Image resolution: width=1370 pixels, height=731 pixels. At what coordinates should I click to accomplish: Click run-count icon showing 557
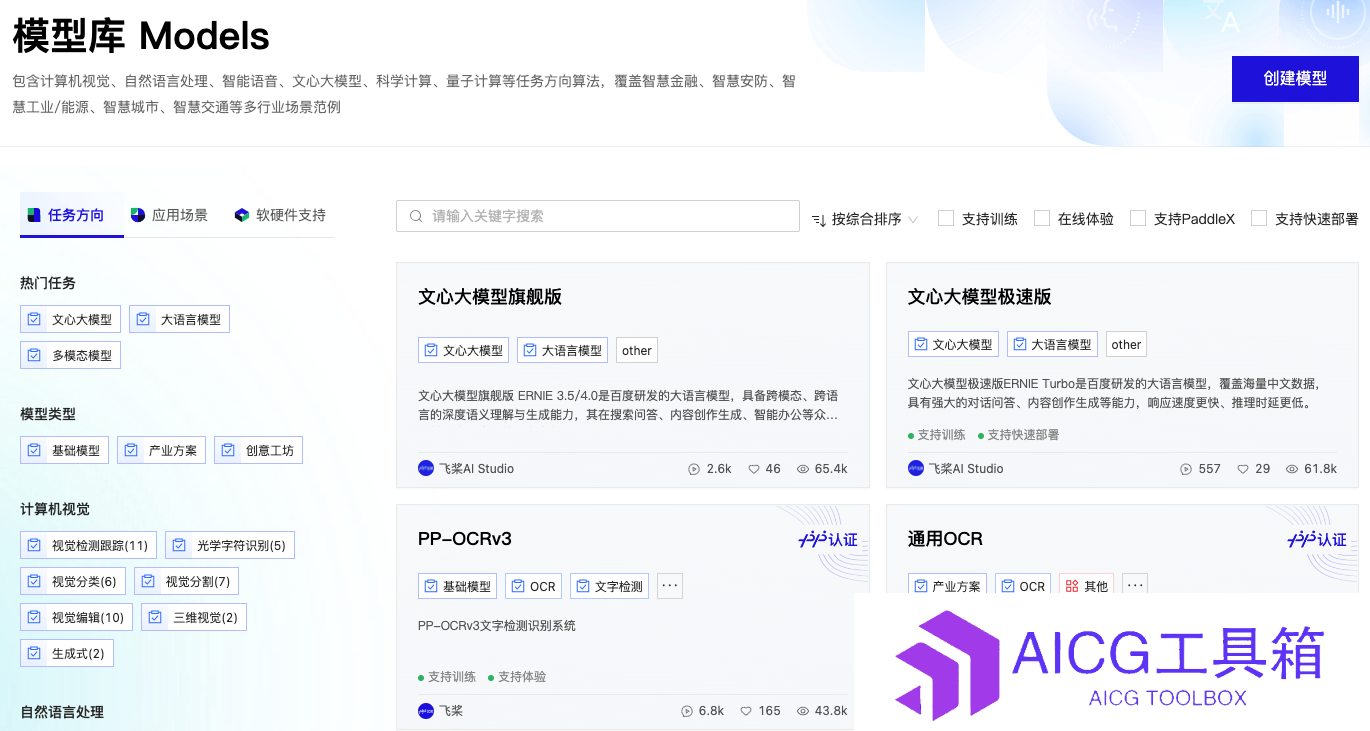click(x=1186, y=468)
